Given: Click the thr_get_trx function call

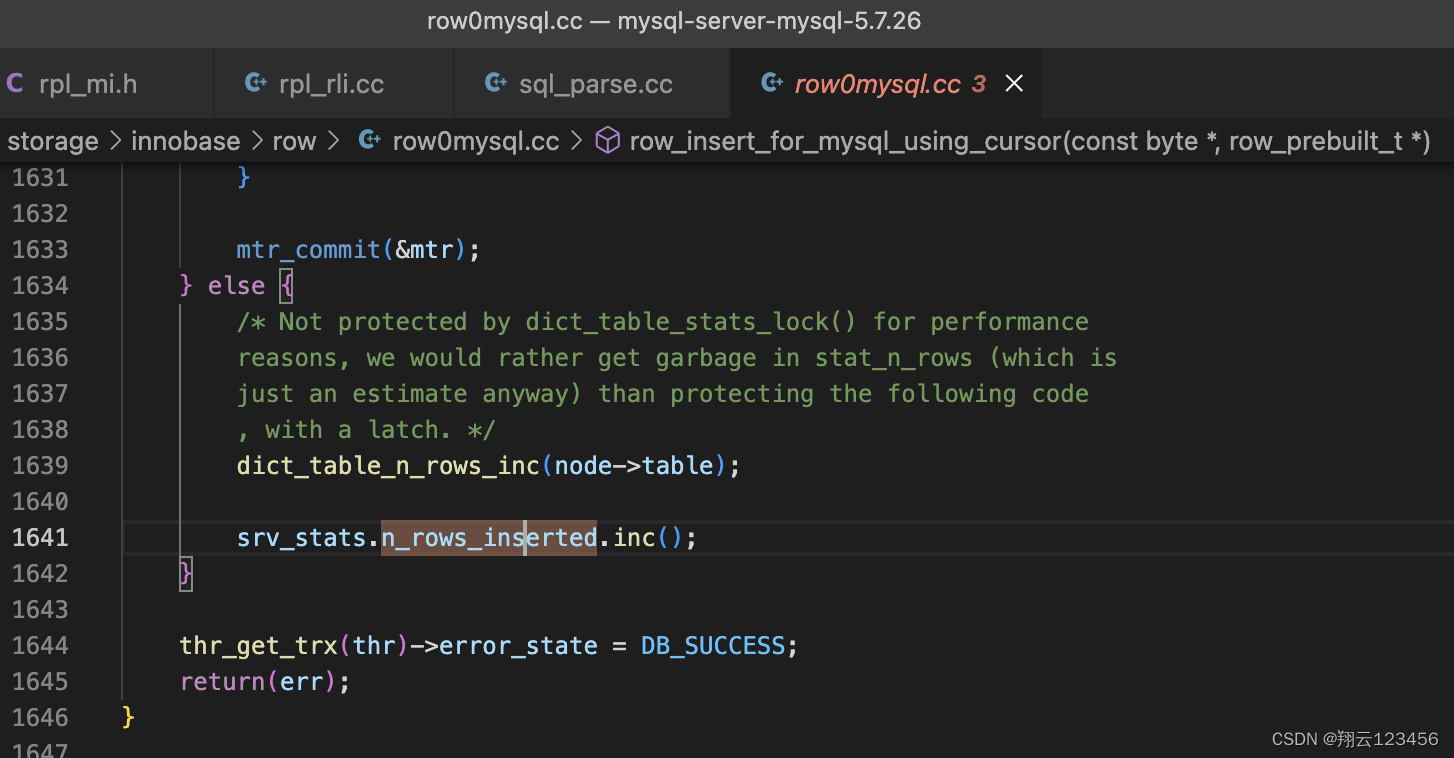Looking at the screenshot, I should (258, 645).
